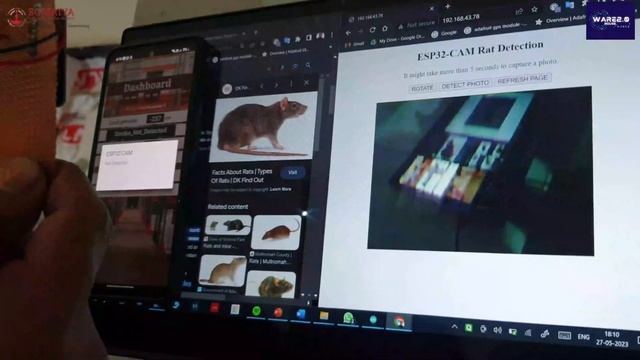640x360 pixels.
Task: Show hidden system tray icons chevron
Action: 454,326
